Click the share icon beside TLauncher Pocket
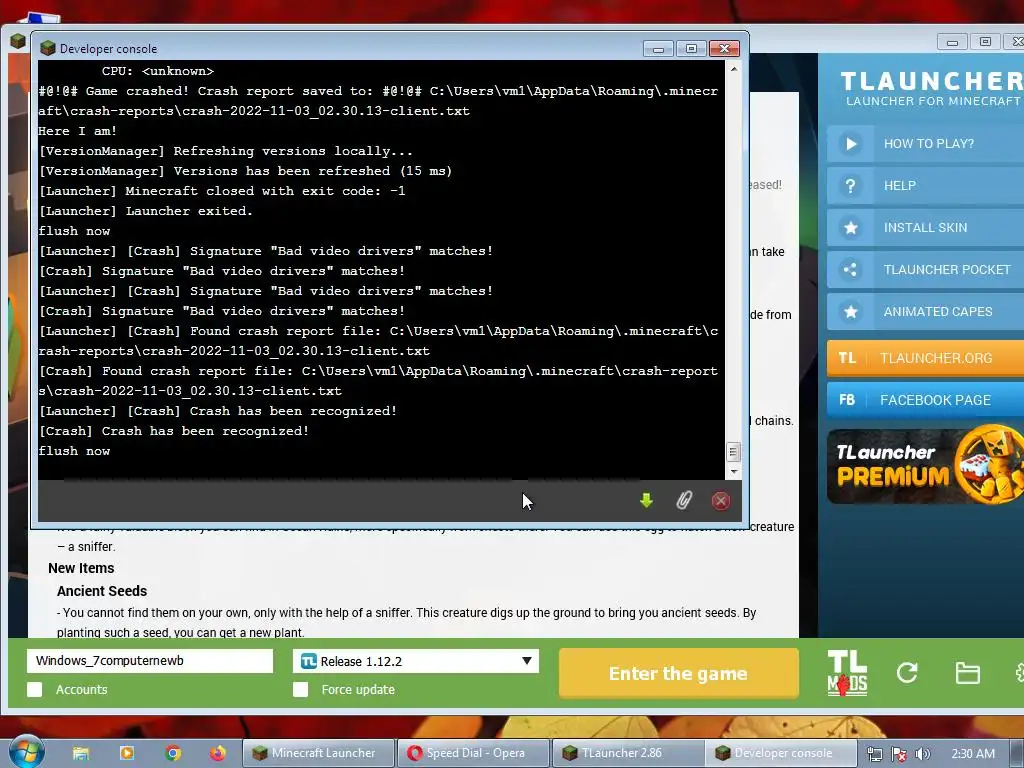The image size is (1024, 768). click(850, 270)
